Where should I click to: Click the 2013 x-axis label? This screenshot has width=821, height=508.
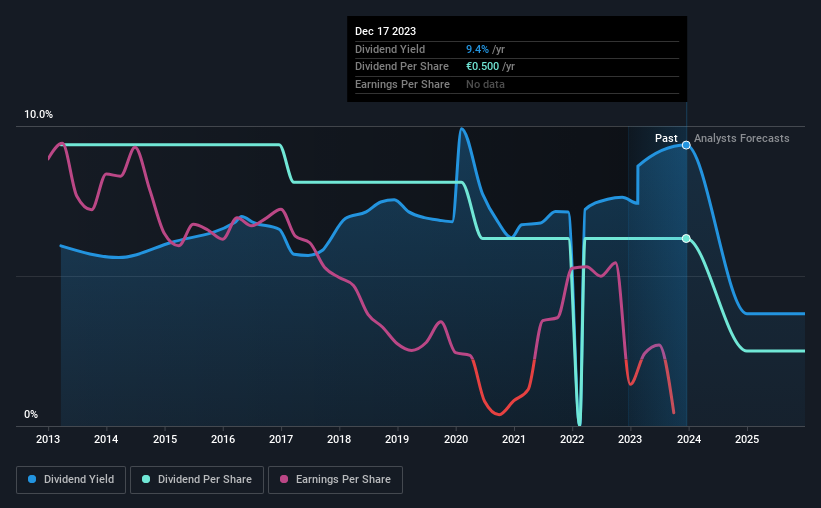point(48,439)
